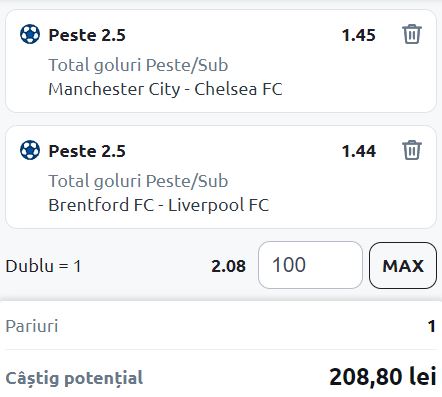Open the Manchester City - Chelsea FC match
The width and height of the screenshot is (442, 397).
click(165, 89)
